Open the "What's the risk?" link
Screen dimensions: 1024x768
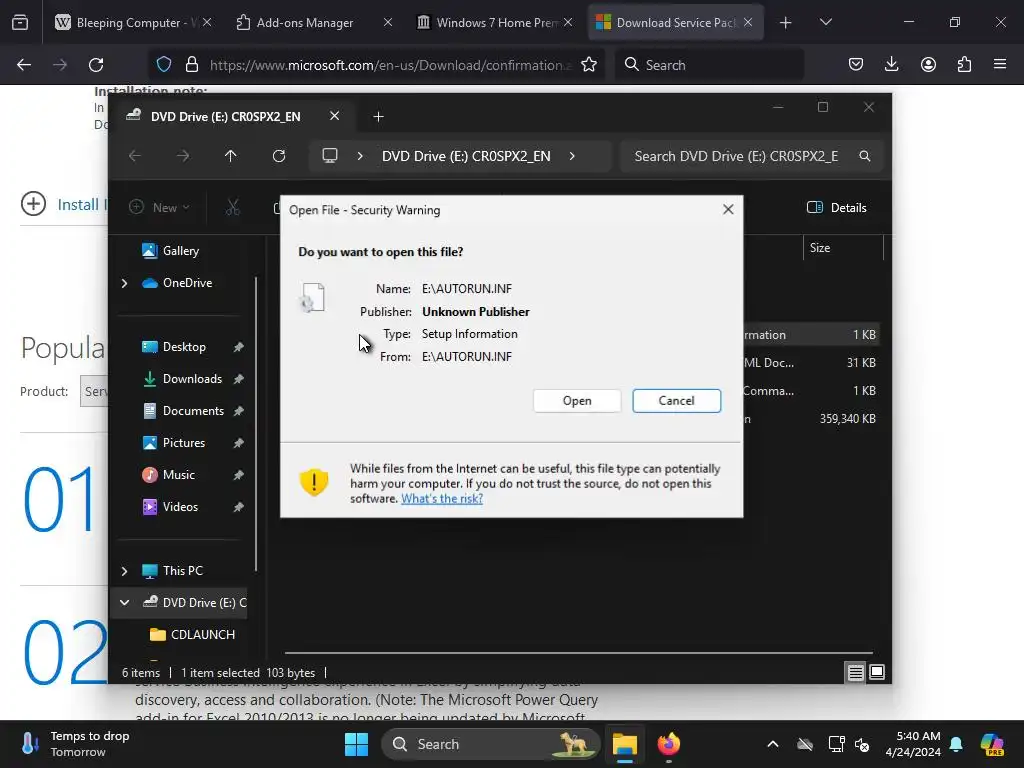tap(442, 499)
